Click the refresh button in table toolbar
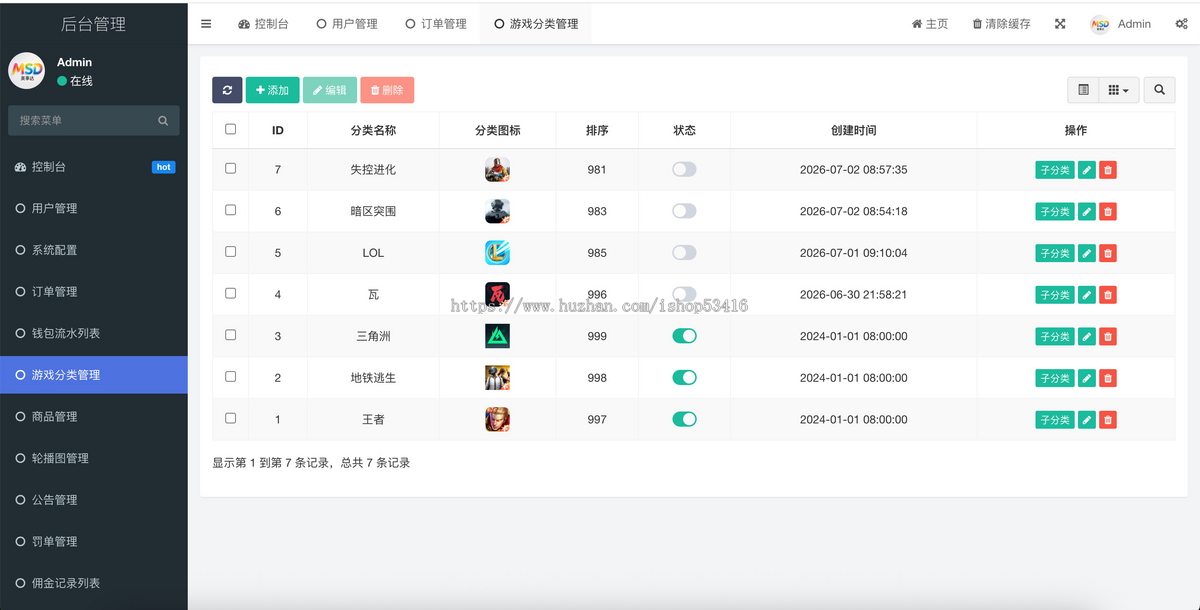 227,90
